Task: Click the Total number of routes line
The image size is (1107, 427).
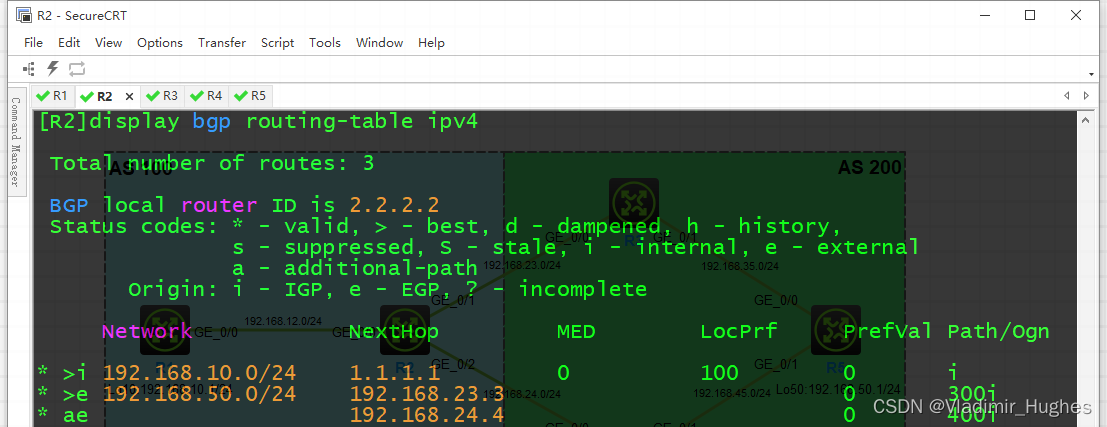Action: [212, 163]
